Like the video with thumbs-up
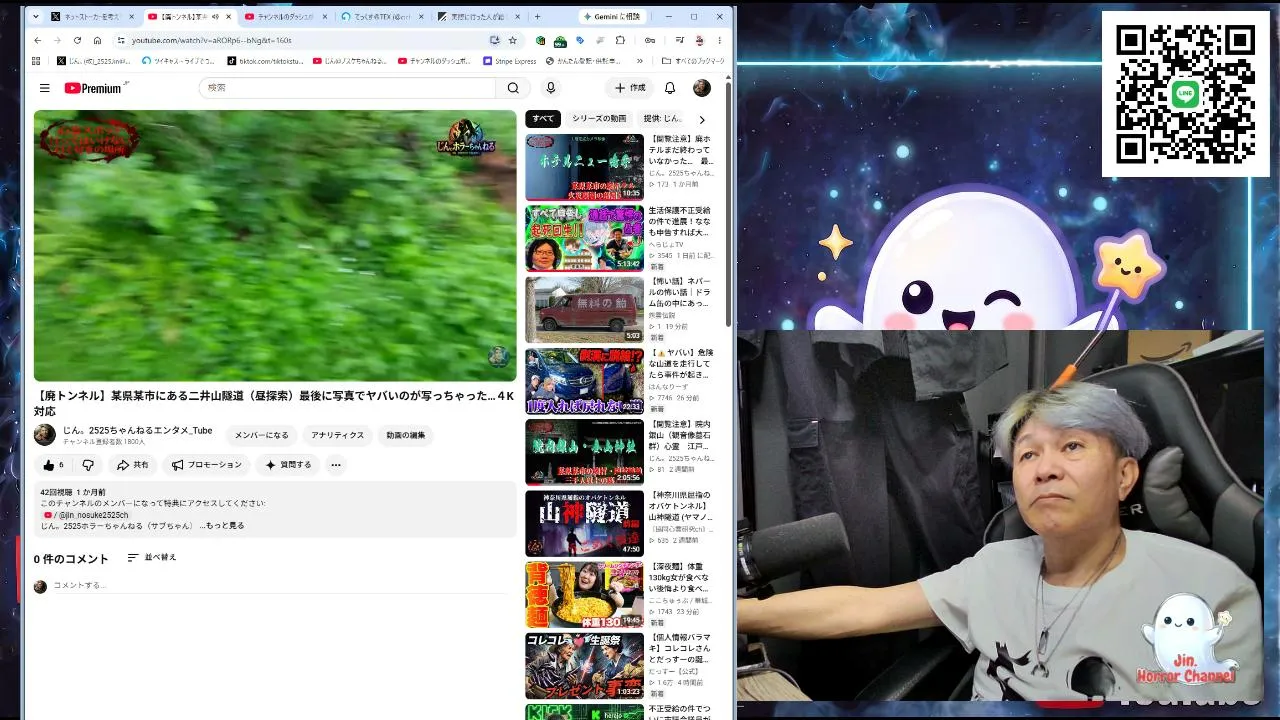The height and width of the screenshot is (720, 1280). click(x=54, y=465)
